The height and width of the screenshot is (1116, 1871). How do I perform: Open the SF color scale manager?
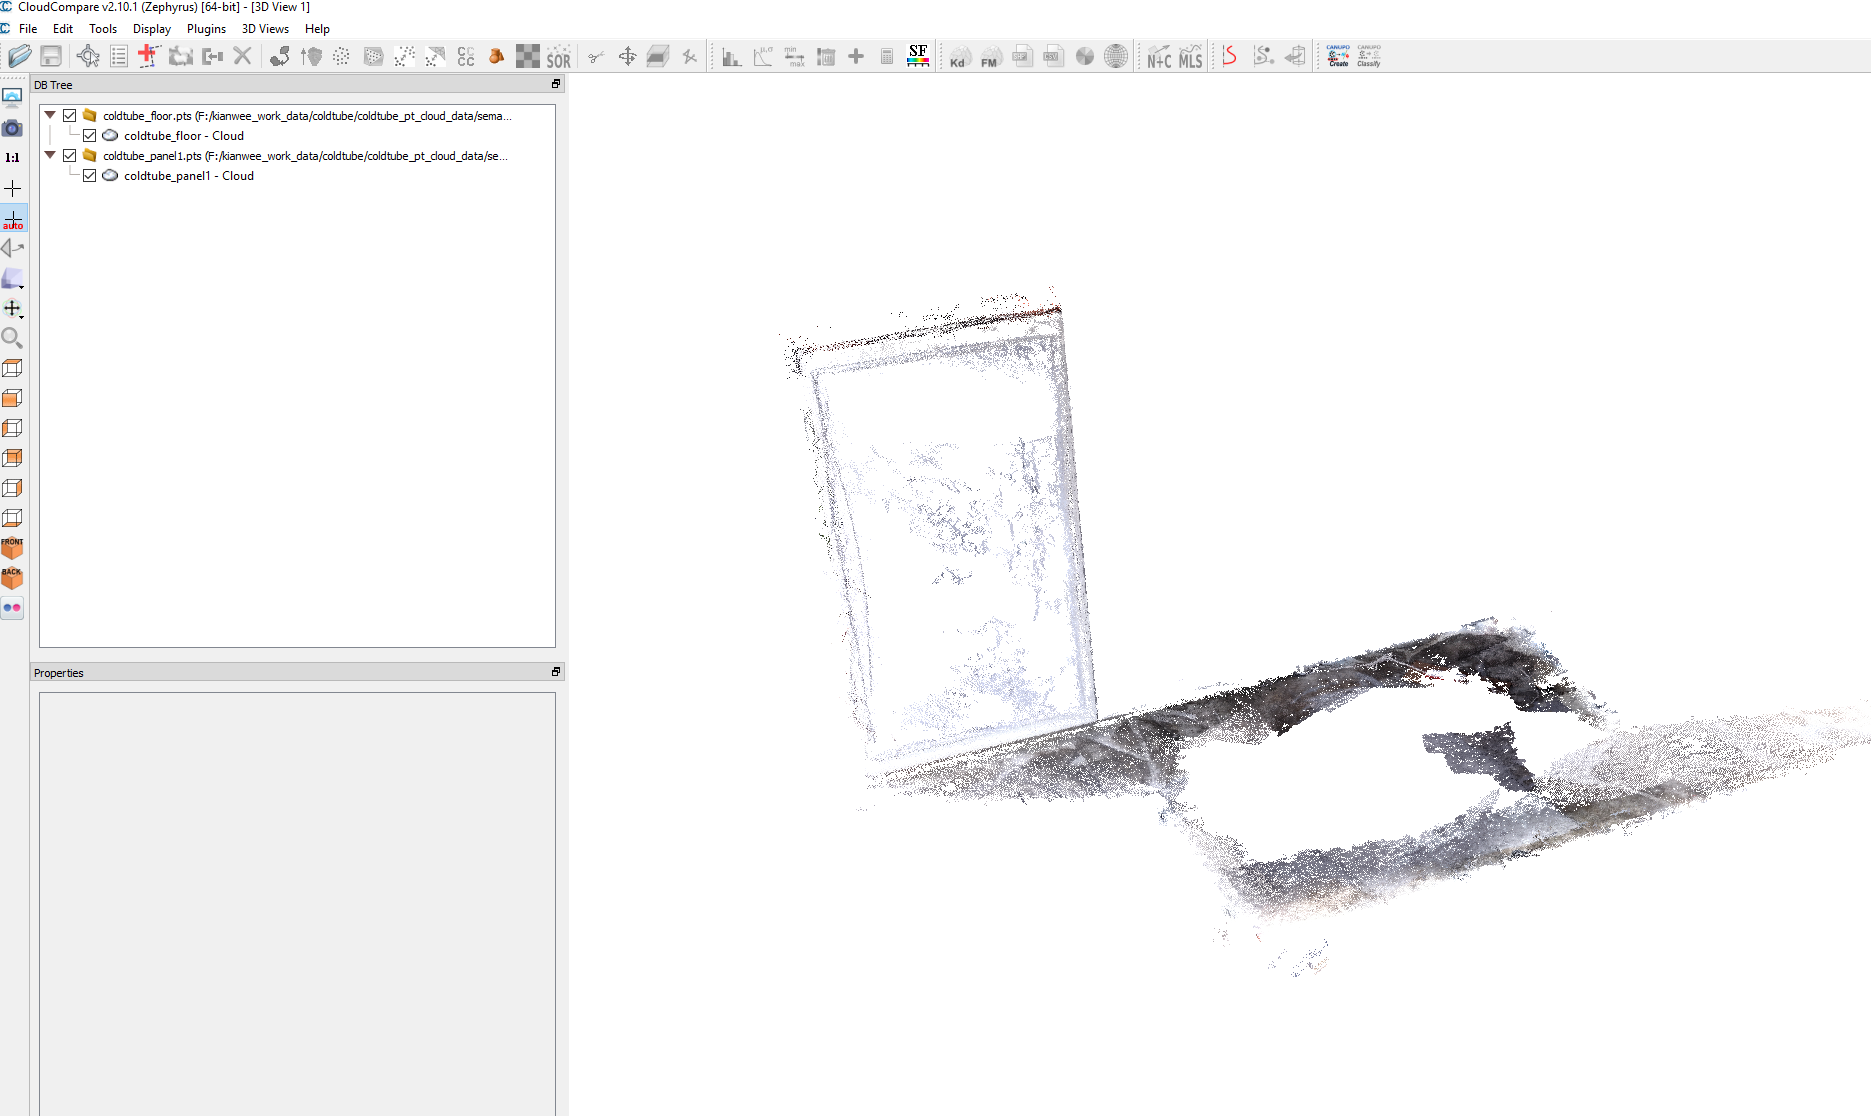point(918,56)
